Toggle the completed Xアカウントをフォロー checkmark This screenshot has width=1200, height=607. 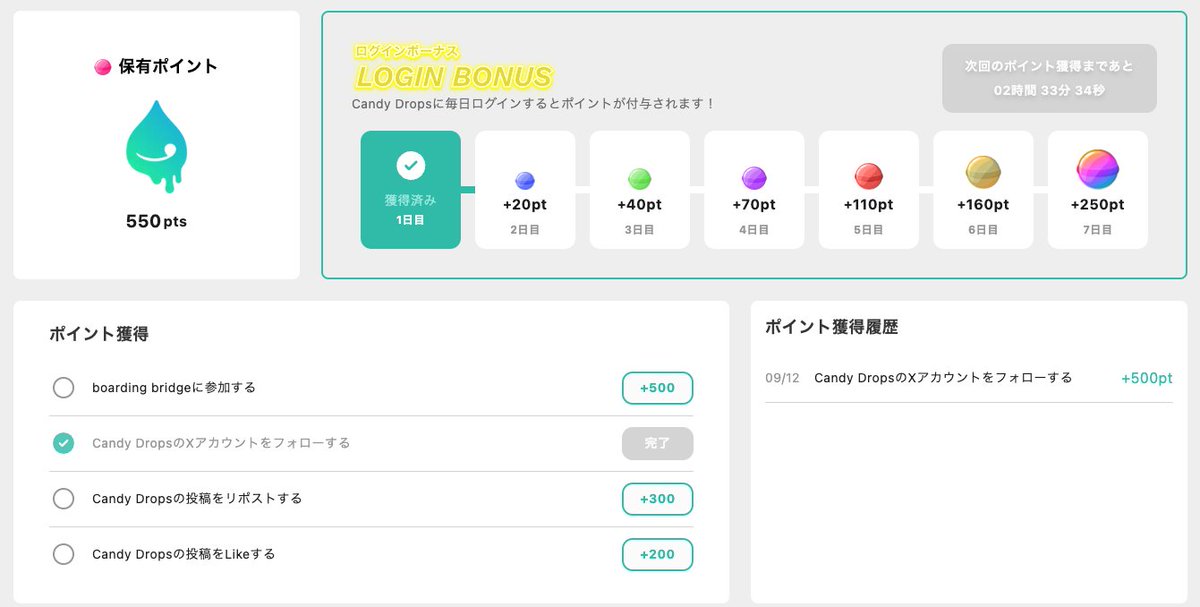coord(63,443)
